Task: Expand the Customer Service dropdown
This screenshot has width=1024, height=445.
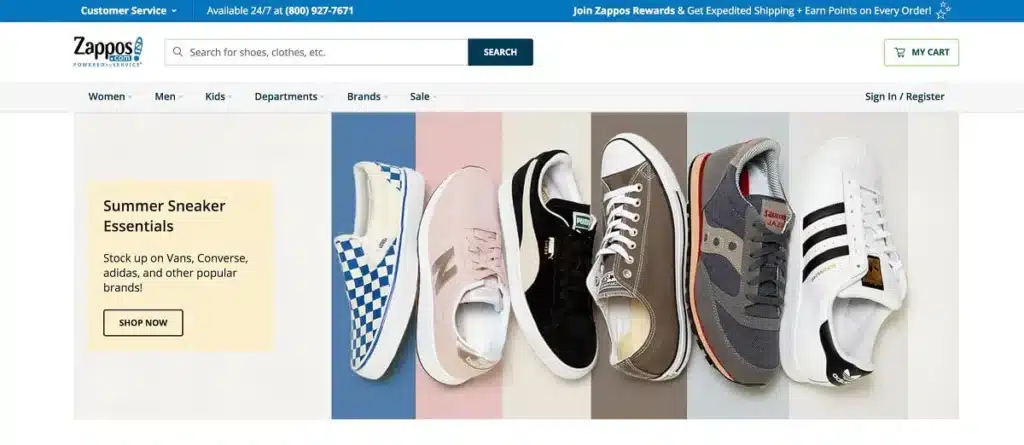Action: pos(128,11)
